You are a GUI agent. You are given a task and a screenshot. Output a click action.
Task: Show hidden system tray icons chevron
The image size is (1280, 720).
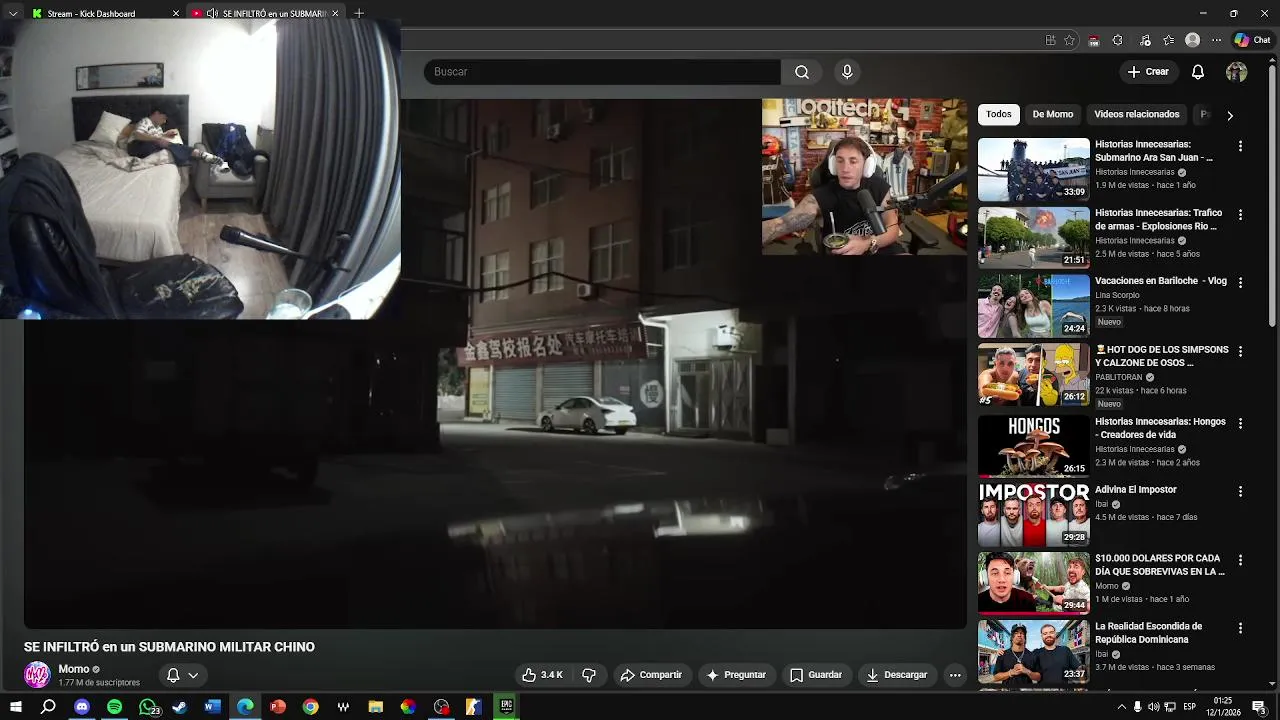point(1121,707)
